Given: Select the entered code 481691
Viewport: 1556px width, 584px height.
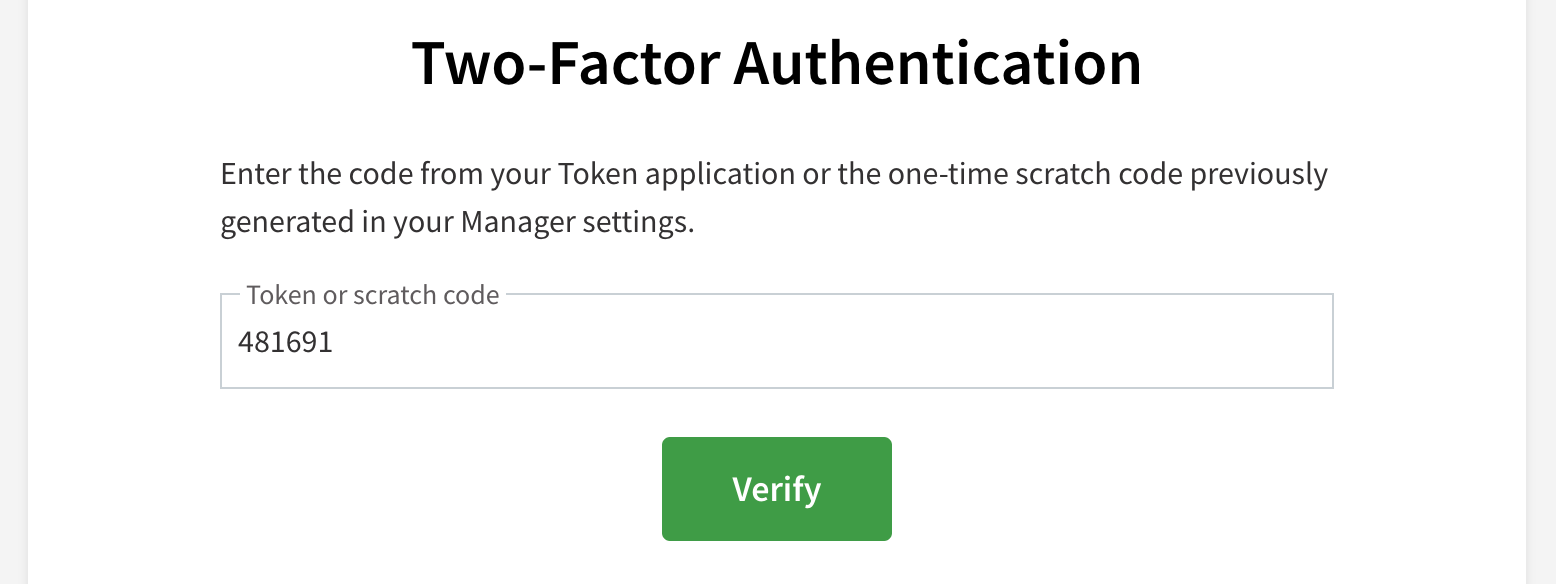Looking at the screenshot, I should click(x=287, y=342).
